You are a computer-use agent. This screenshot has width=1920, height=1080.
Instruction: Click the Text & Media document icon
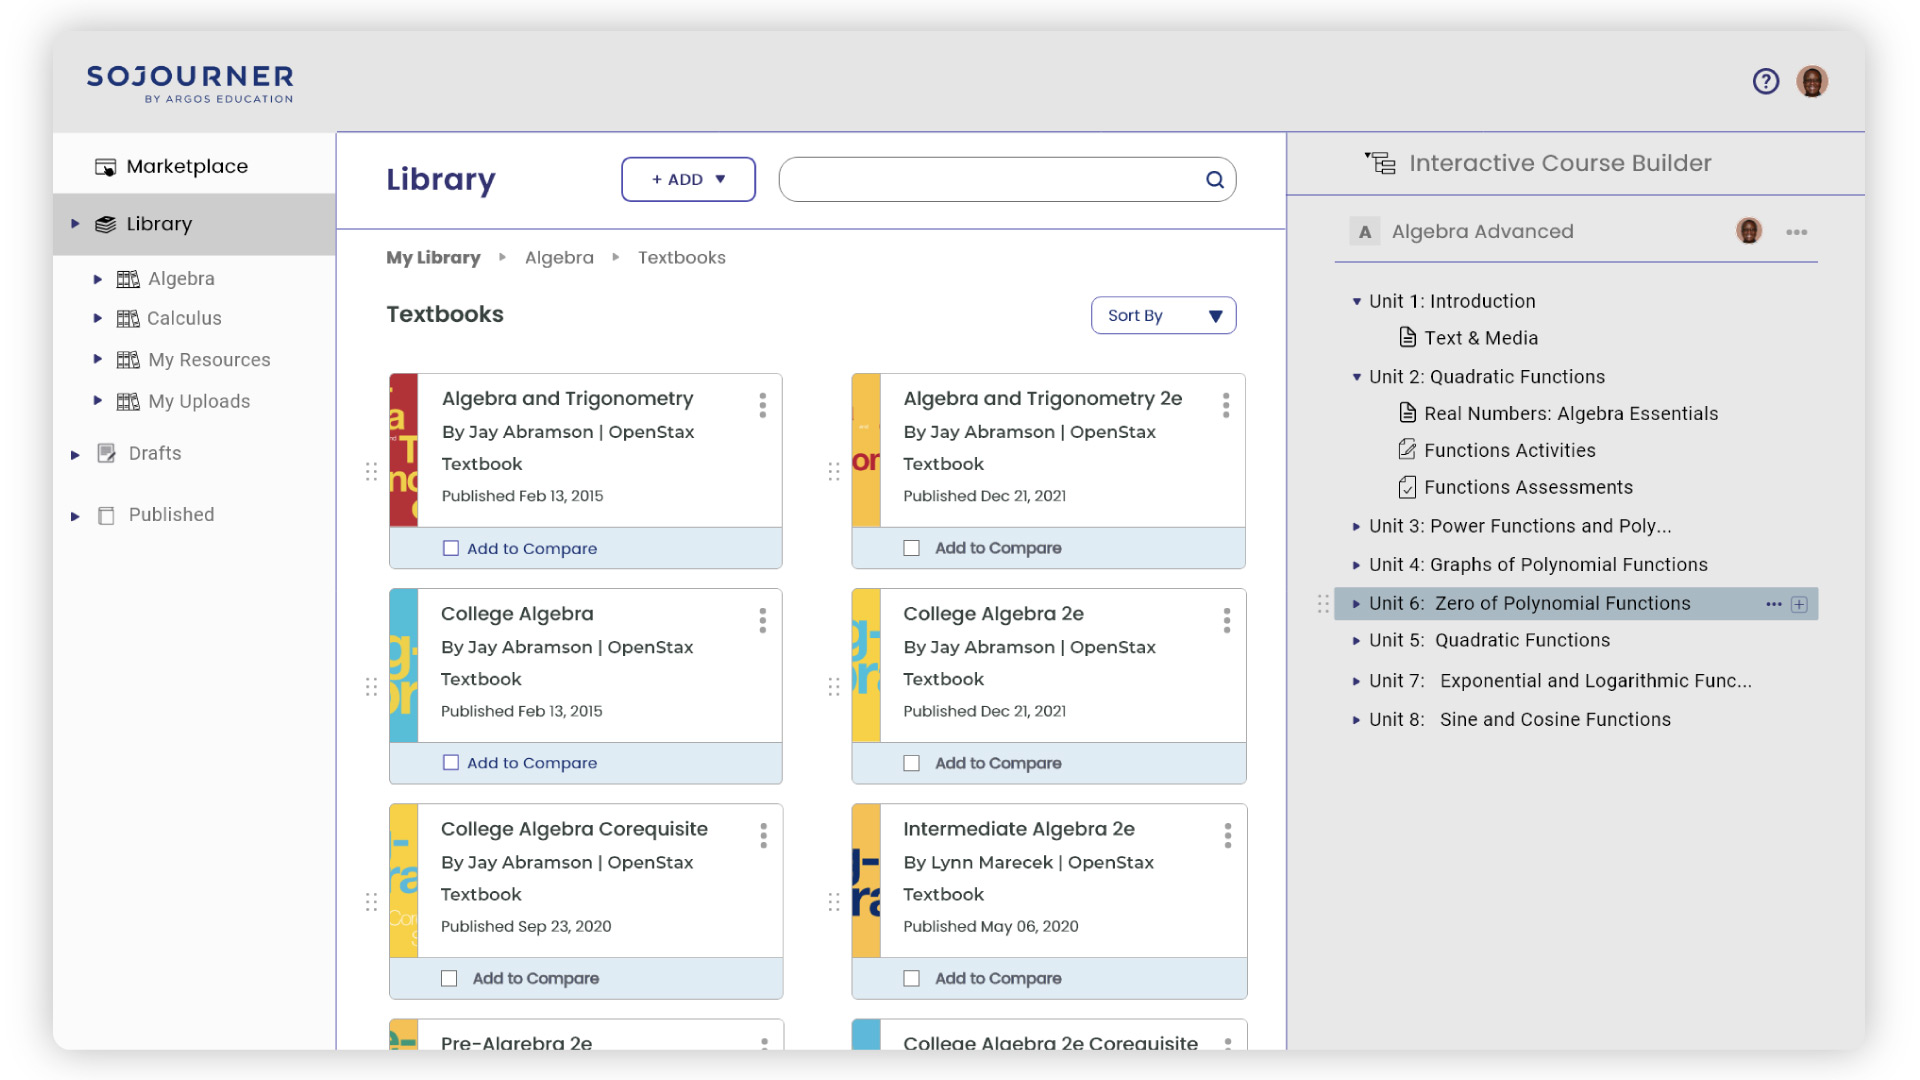coord(1407,337)
